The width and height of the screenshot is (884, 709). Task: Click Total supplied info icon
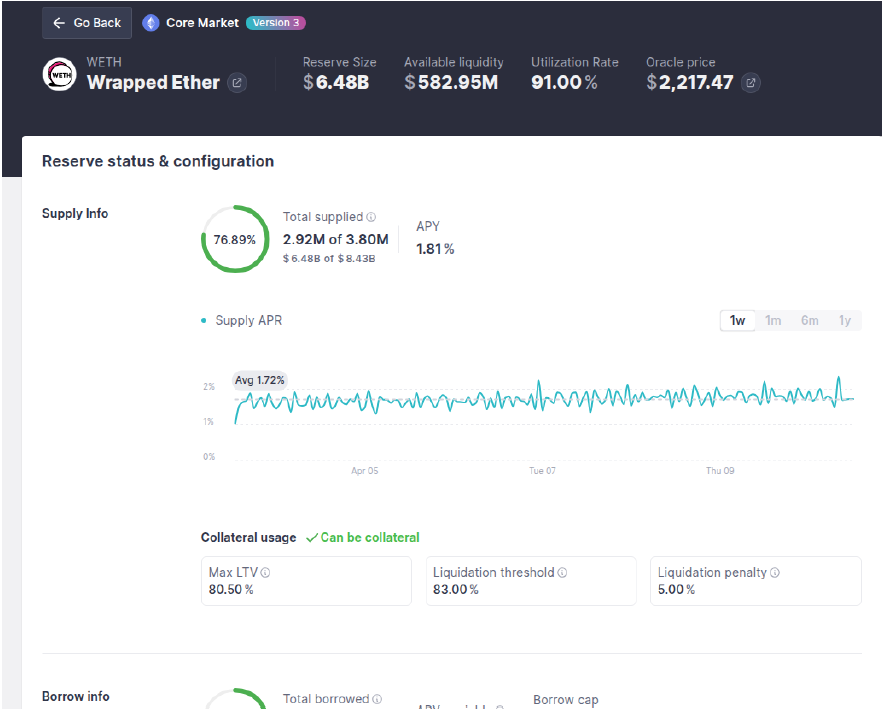[x=371, y=217]
